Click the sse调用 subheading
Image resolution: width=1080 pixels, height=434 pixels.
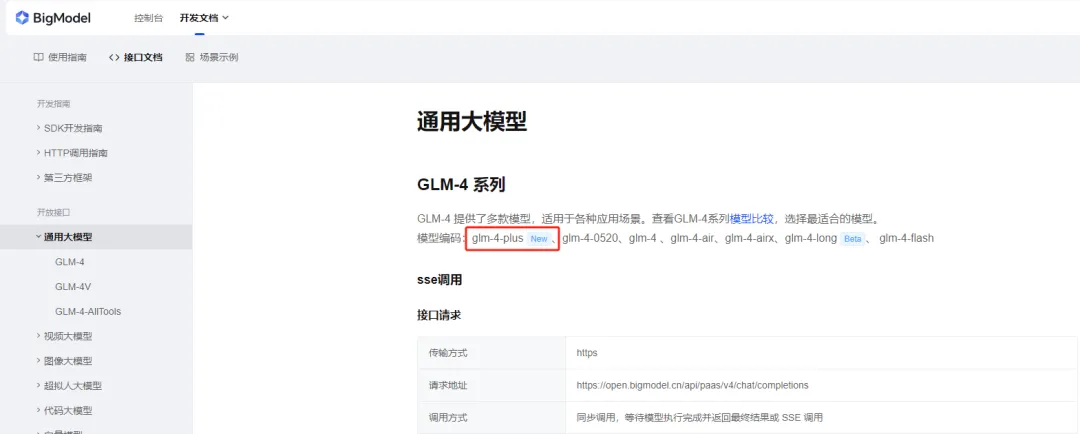tap(439, 280)
